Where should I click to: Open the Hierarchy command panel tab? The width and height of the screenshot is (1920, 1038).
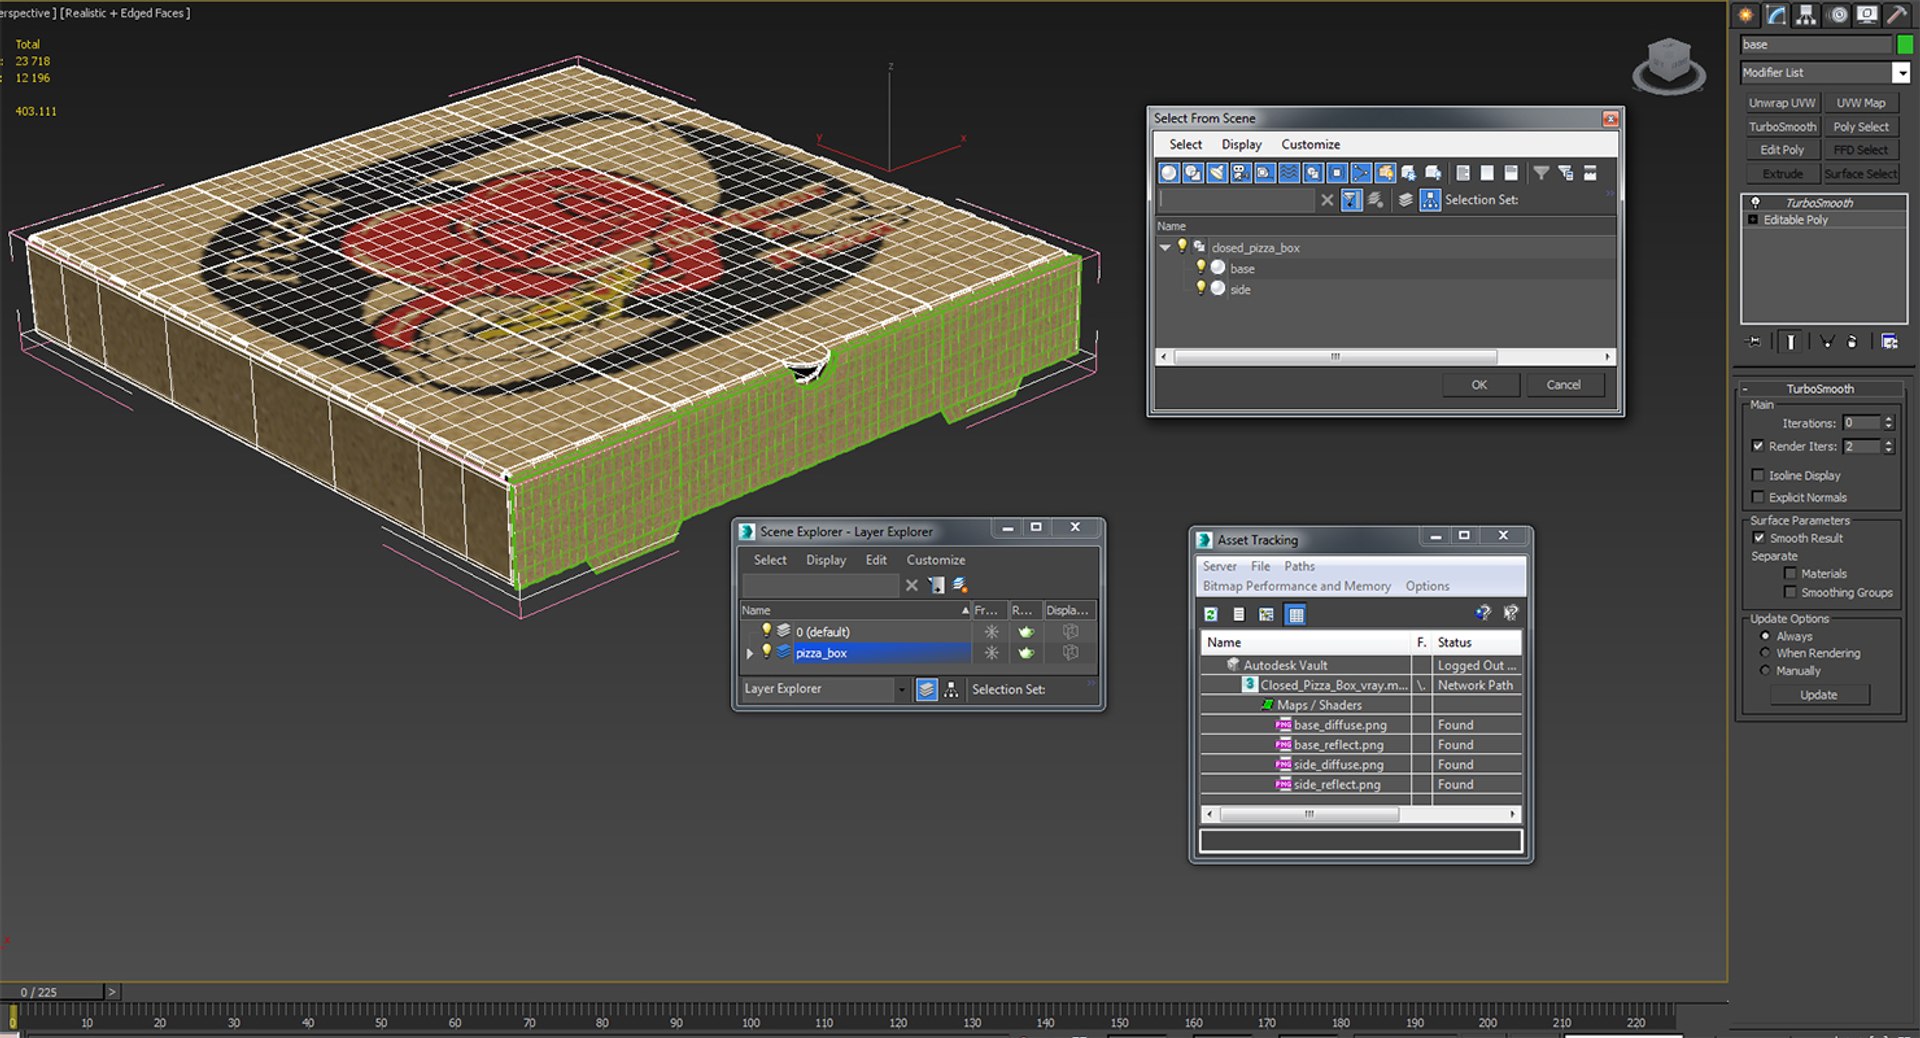pos(1805,15)
